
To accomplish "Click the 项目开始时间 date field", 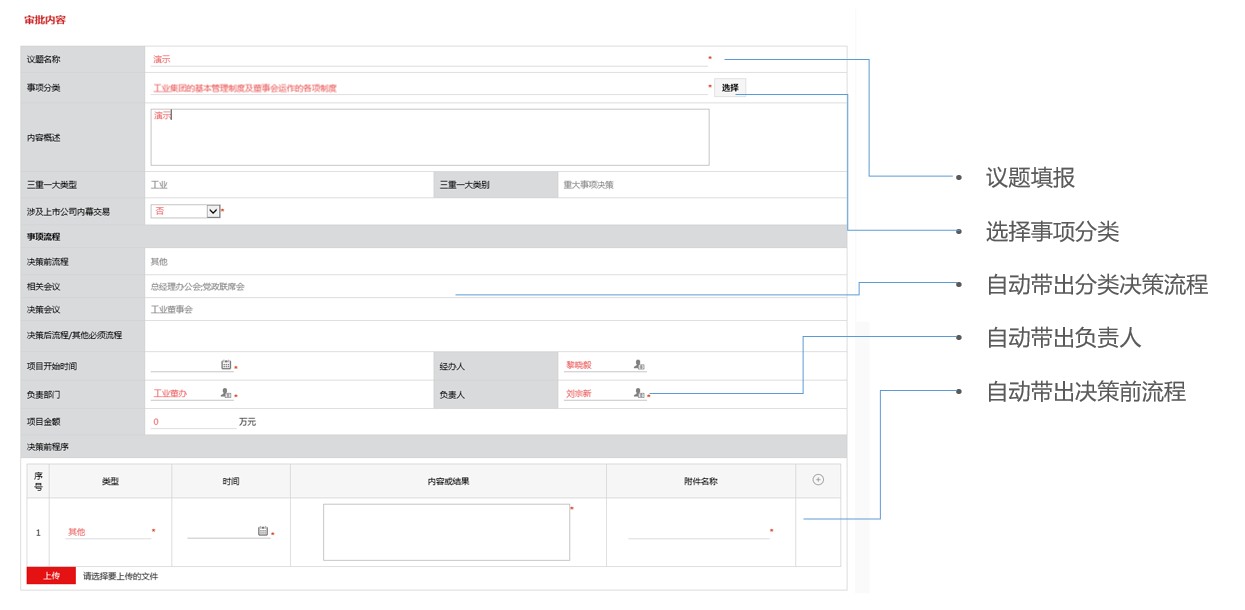I will 184,365.
